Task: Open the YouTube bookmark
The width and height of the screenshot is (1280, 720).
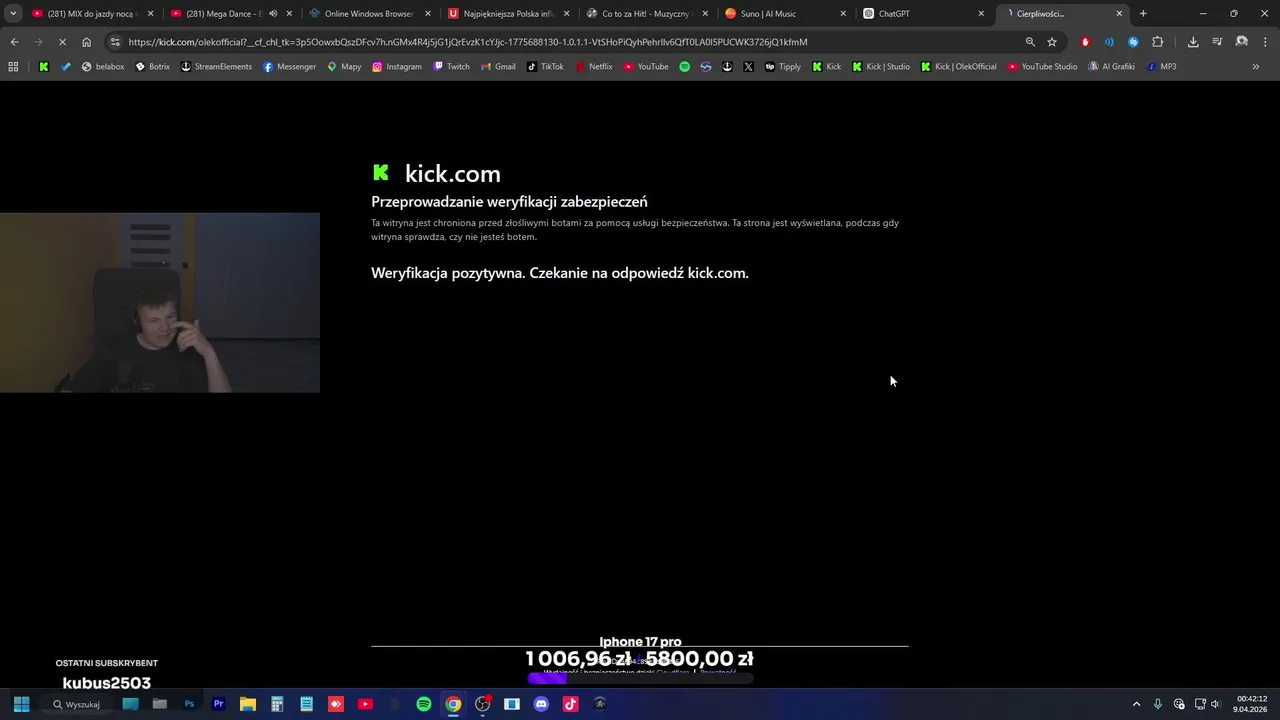Action: (x=646, y=67)
